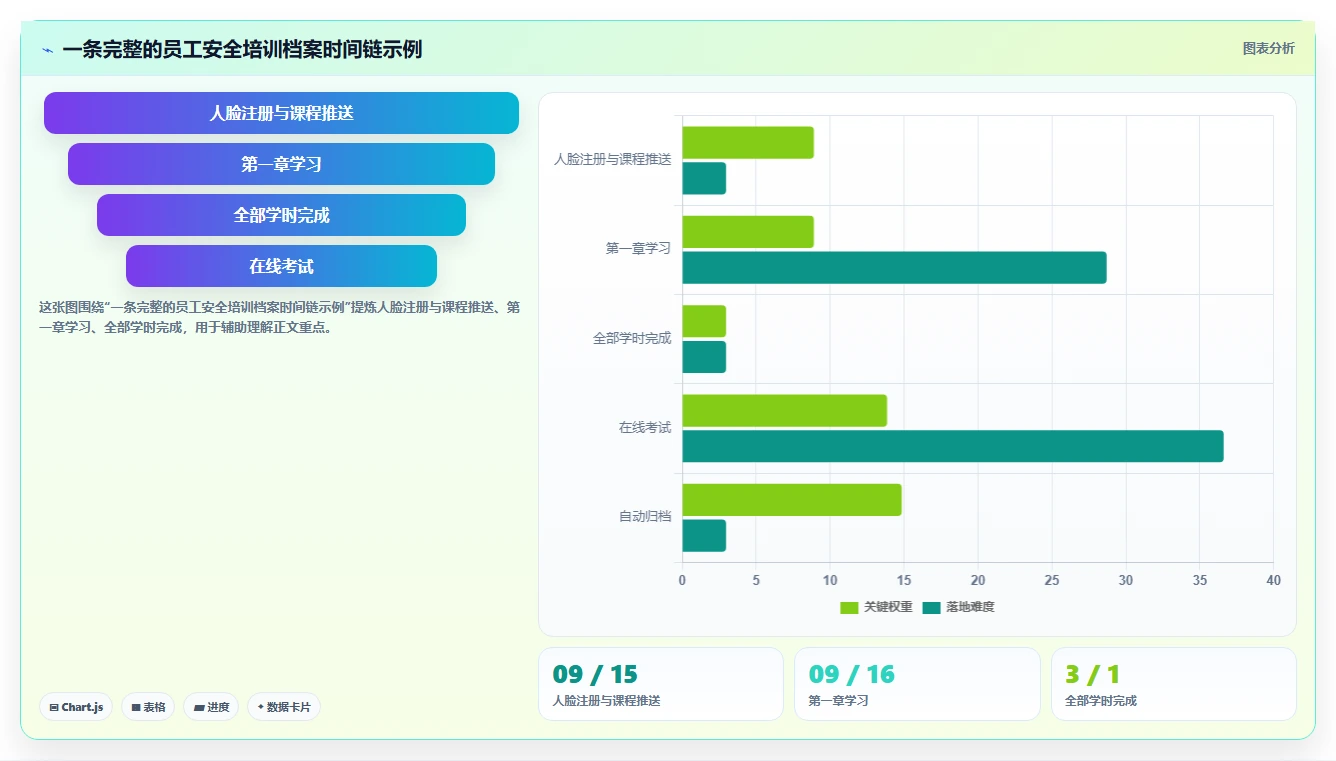Click the 3 / 1 data card
Screen dimensions: 1336x761
pyautogui.click(x=1173, y=684)
